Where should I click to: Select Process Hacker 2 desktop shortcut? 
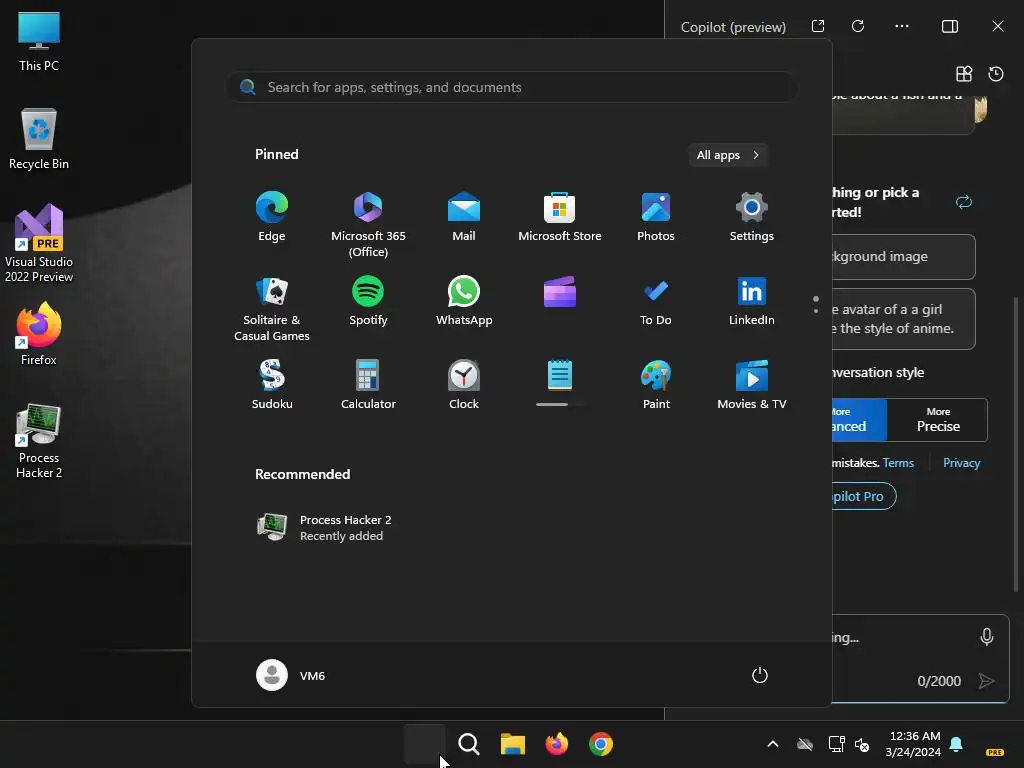[39, 441]
